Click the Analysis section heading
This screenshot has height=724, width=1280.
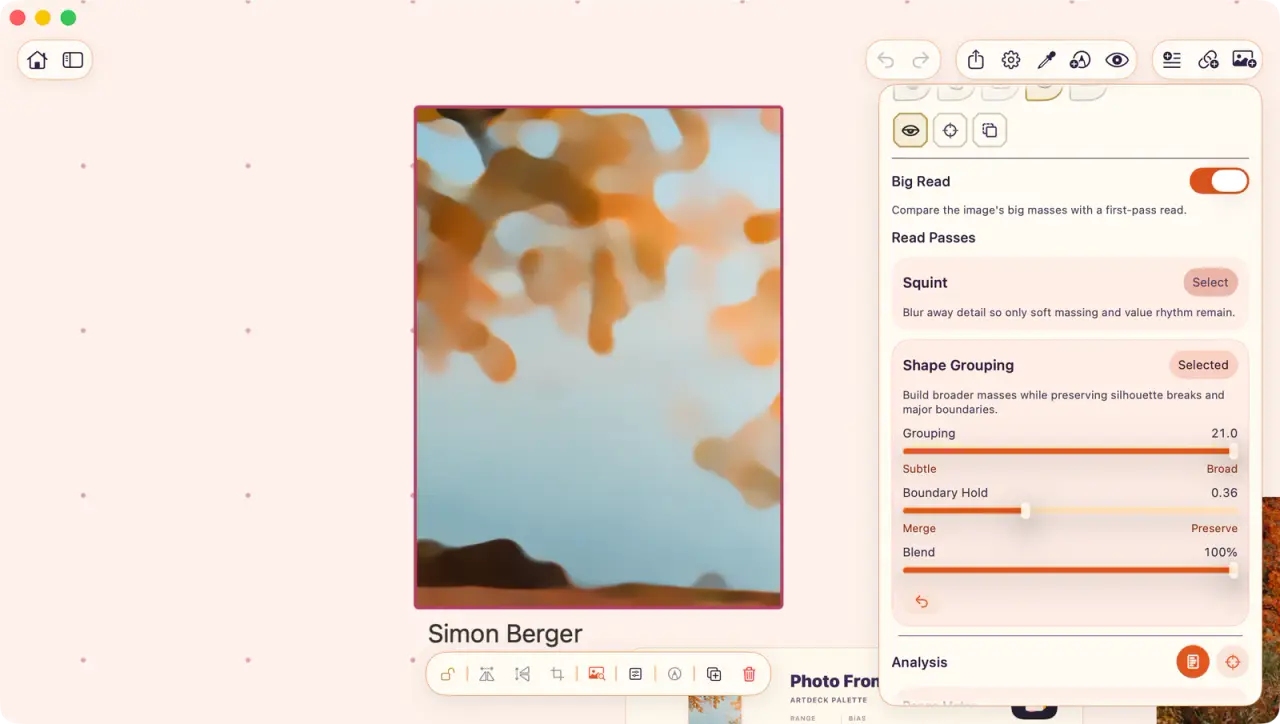coord(919,662)
